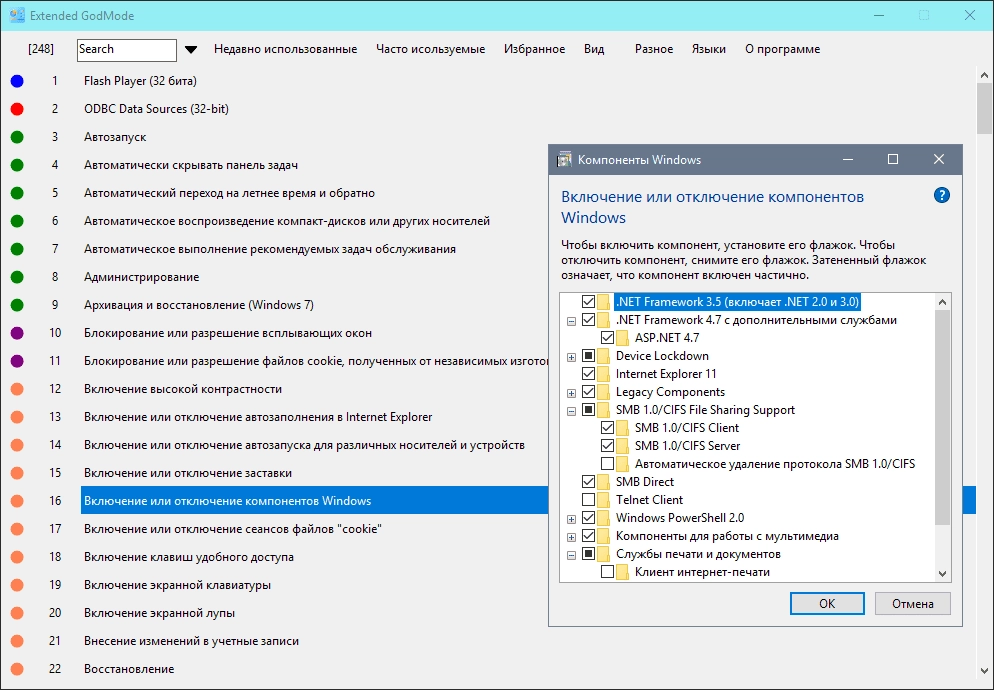994x690 pixels.
Task: Uncheck SMB 1.0/CIFS Client checkbox
Action: (x=607, y=428)
